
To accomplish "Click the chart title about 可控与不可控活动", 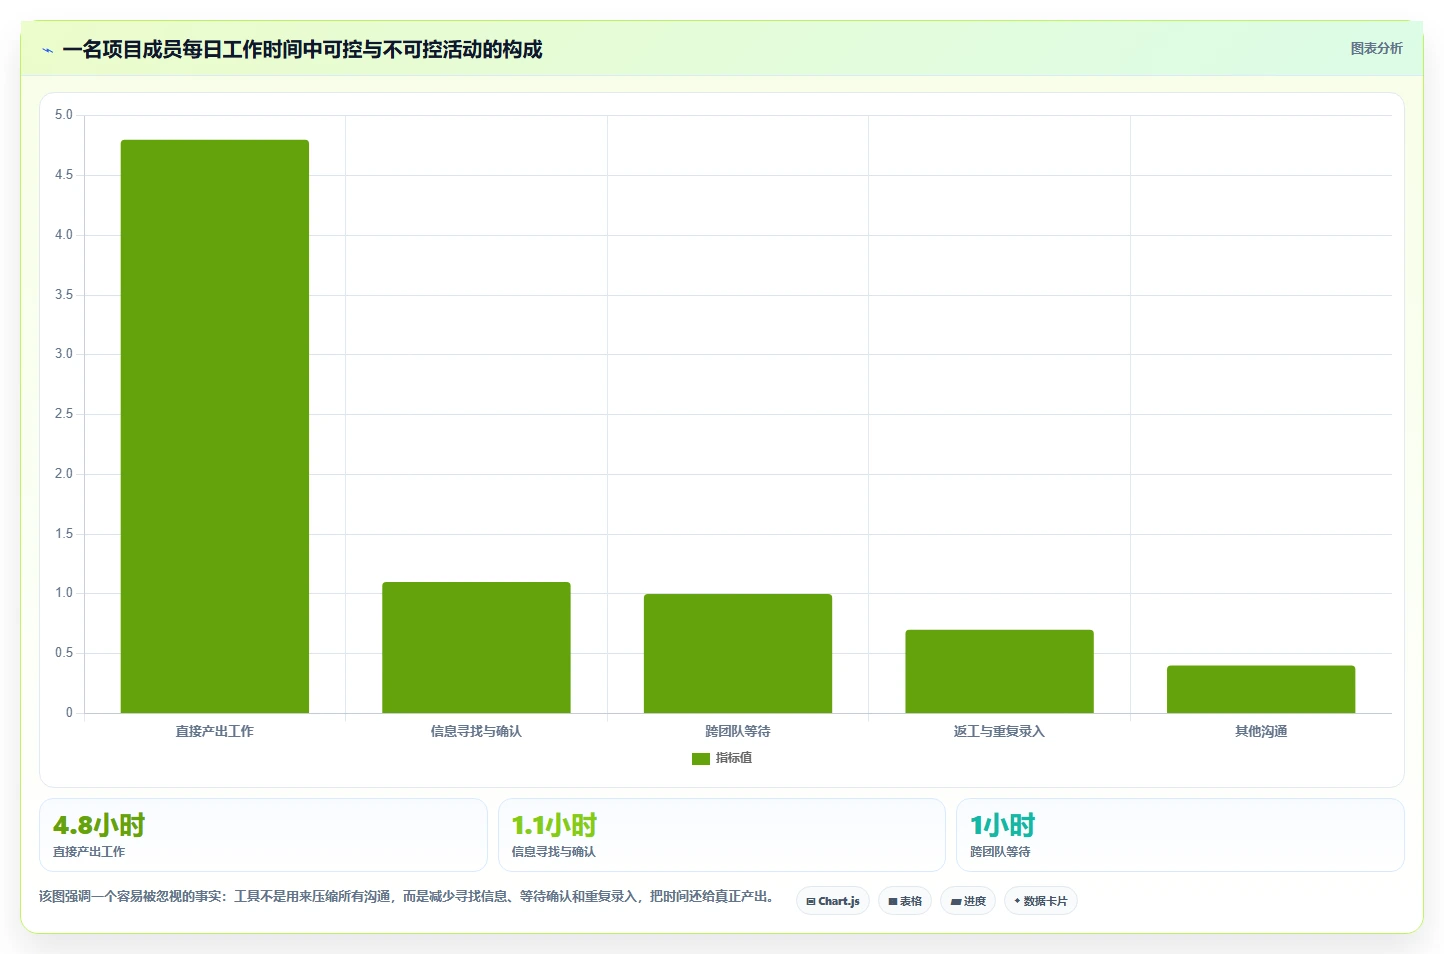I will pyautogui.click(x=302, y=50).
